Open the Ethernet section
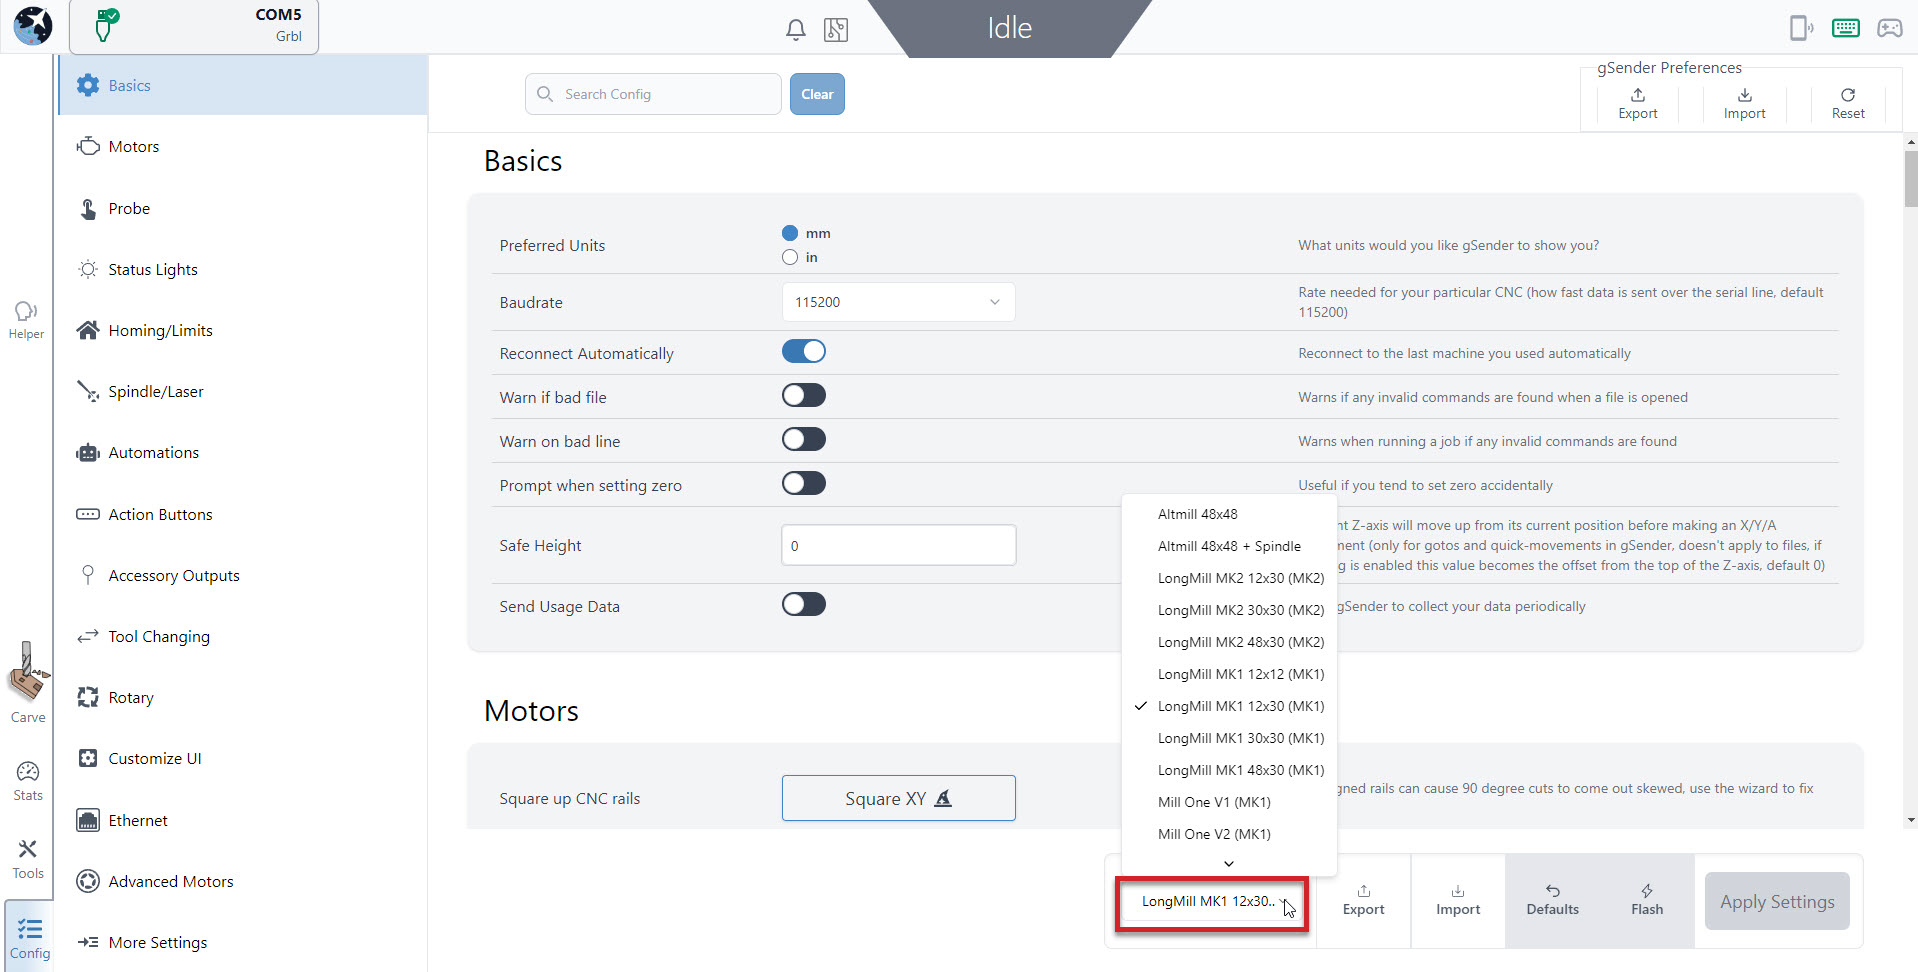1918x972 pixels. point(244,820)
